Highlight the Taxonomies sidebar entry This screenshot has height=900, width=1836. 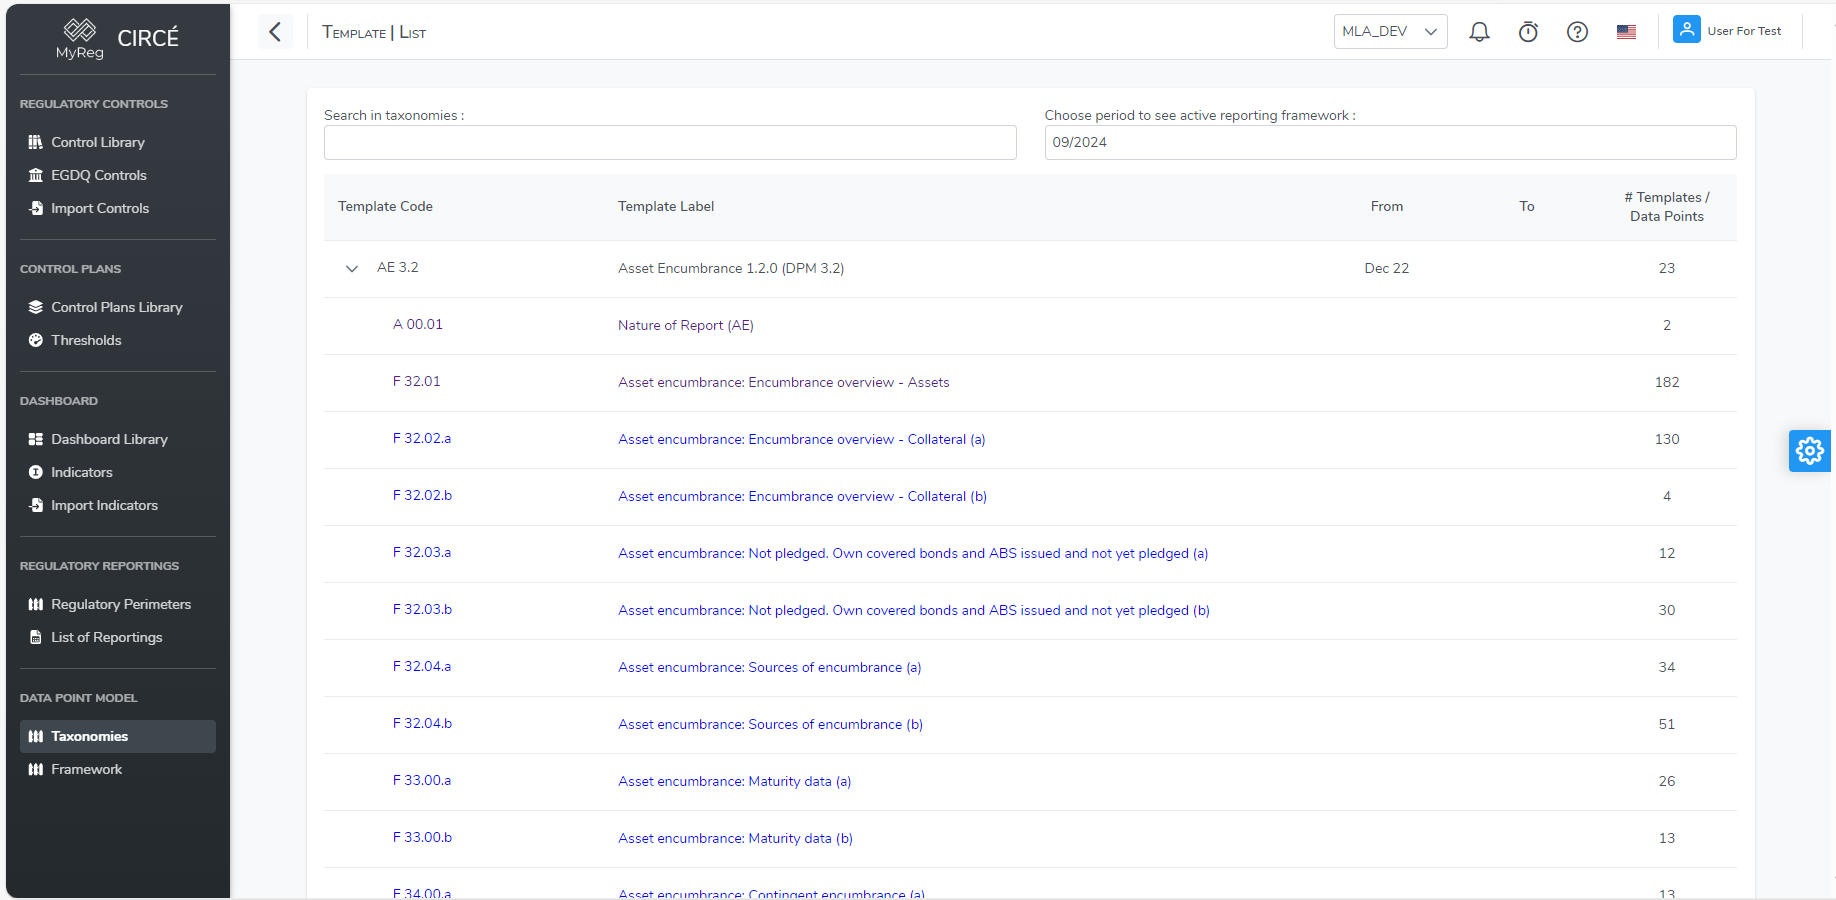click(x=90, y=736)
